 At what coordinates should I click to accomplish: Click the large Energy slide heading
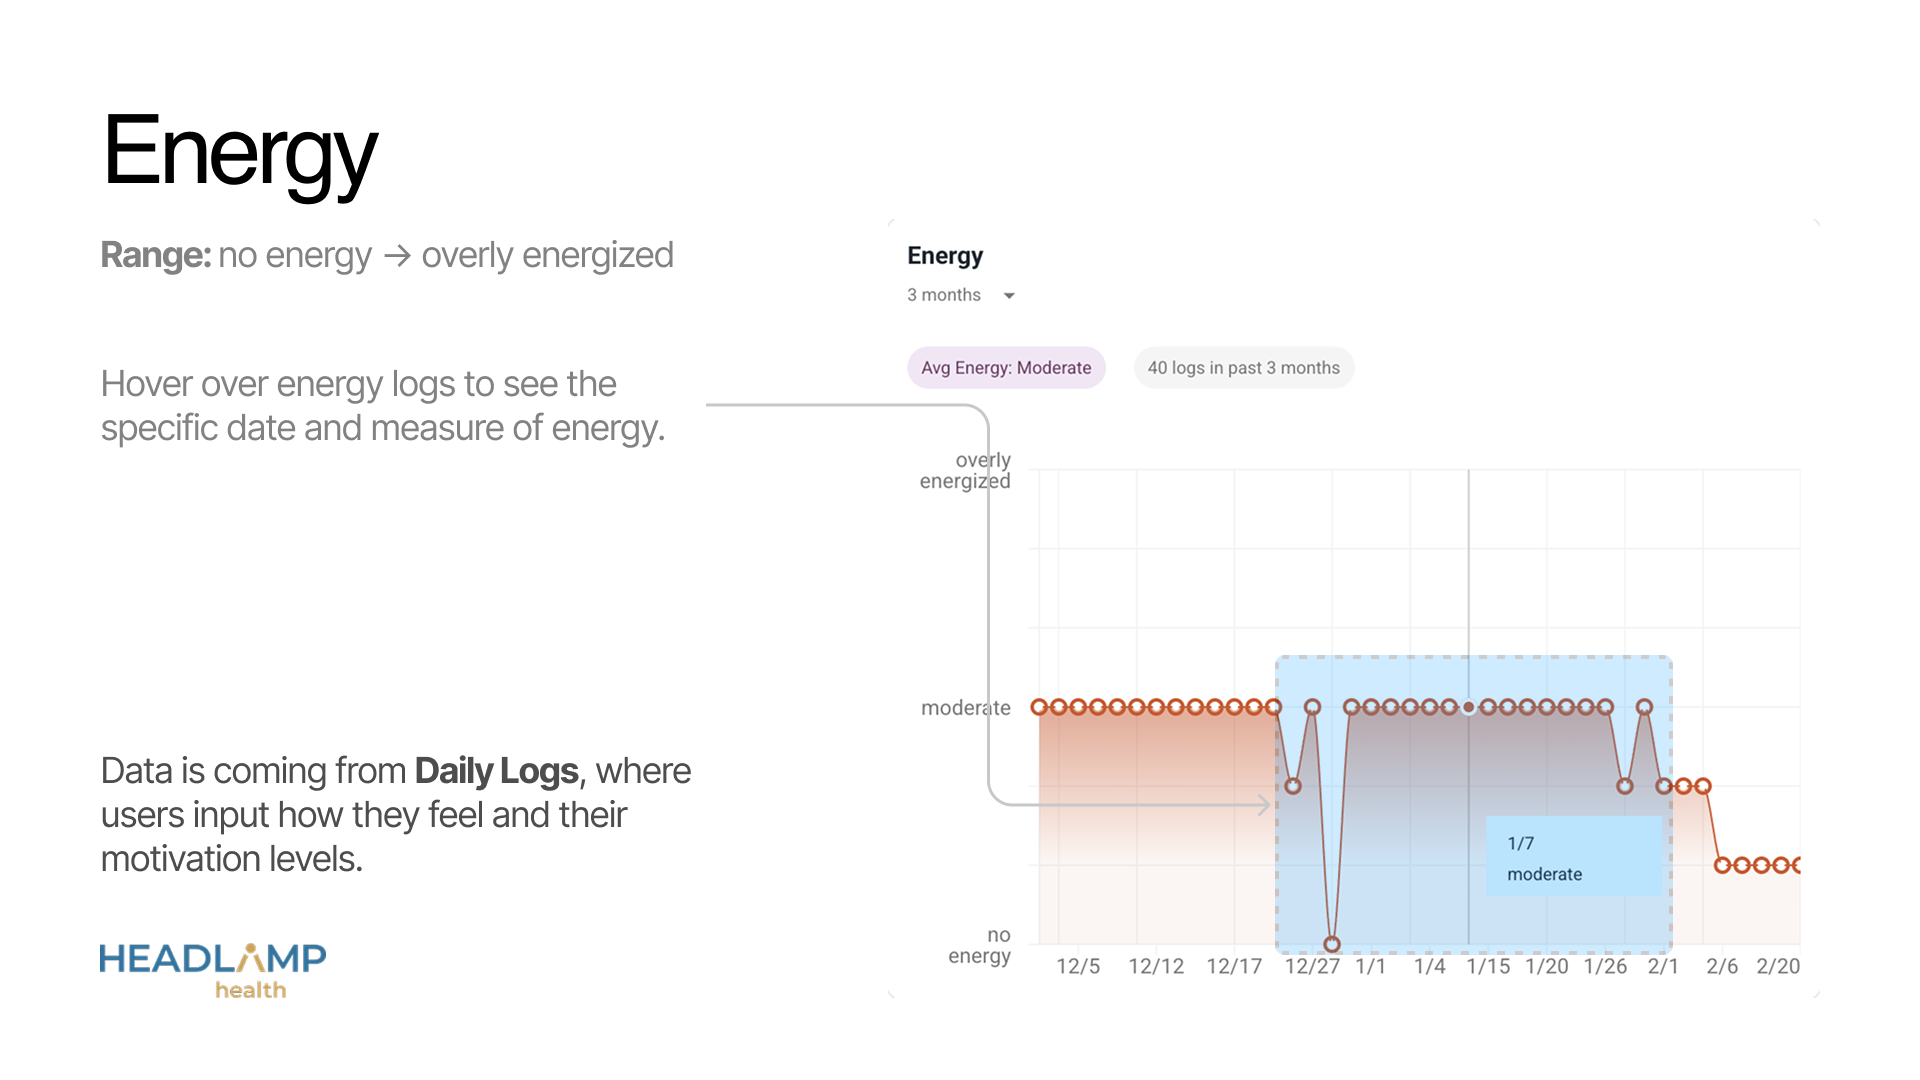(240, 152)
